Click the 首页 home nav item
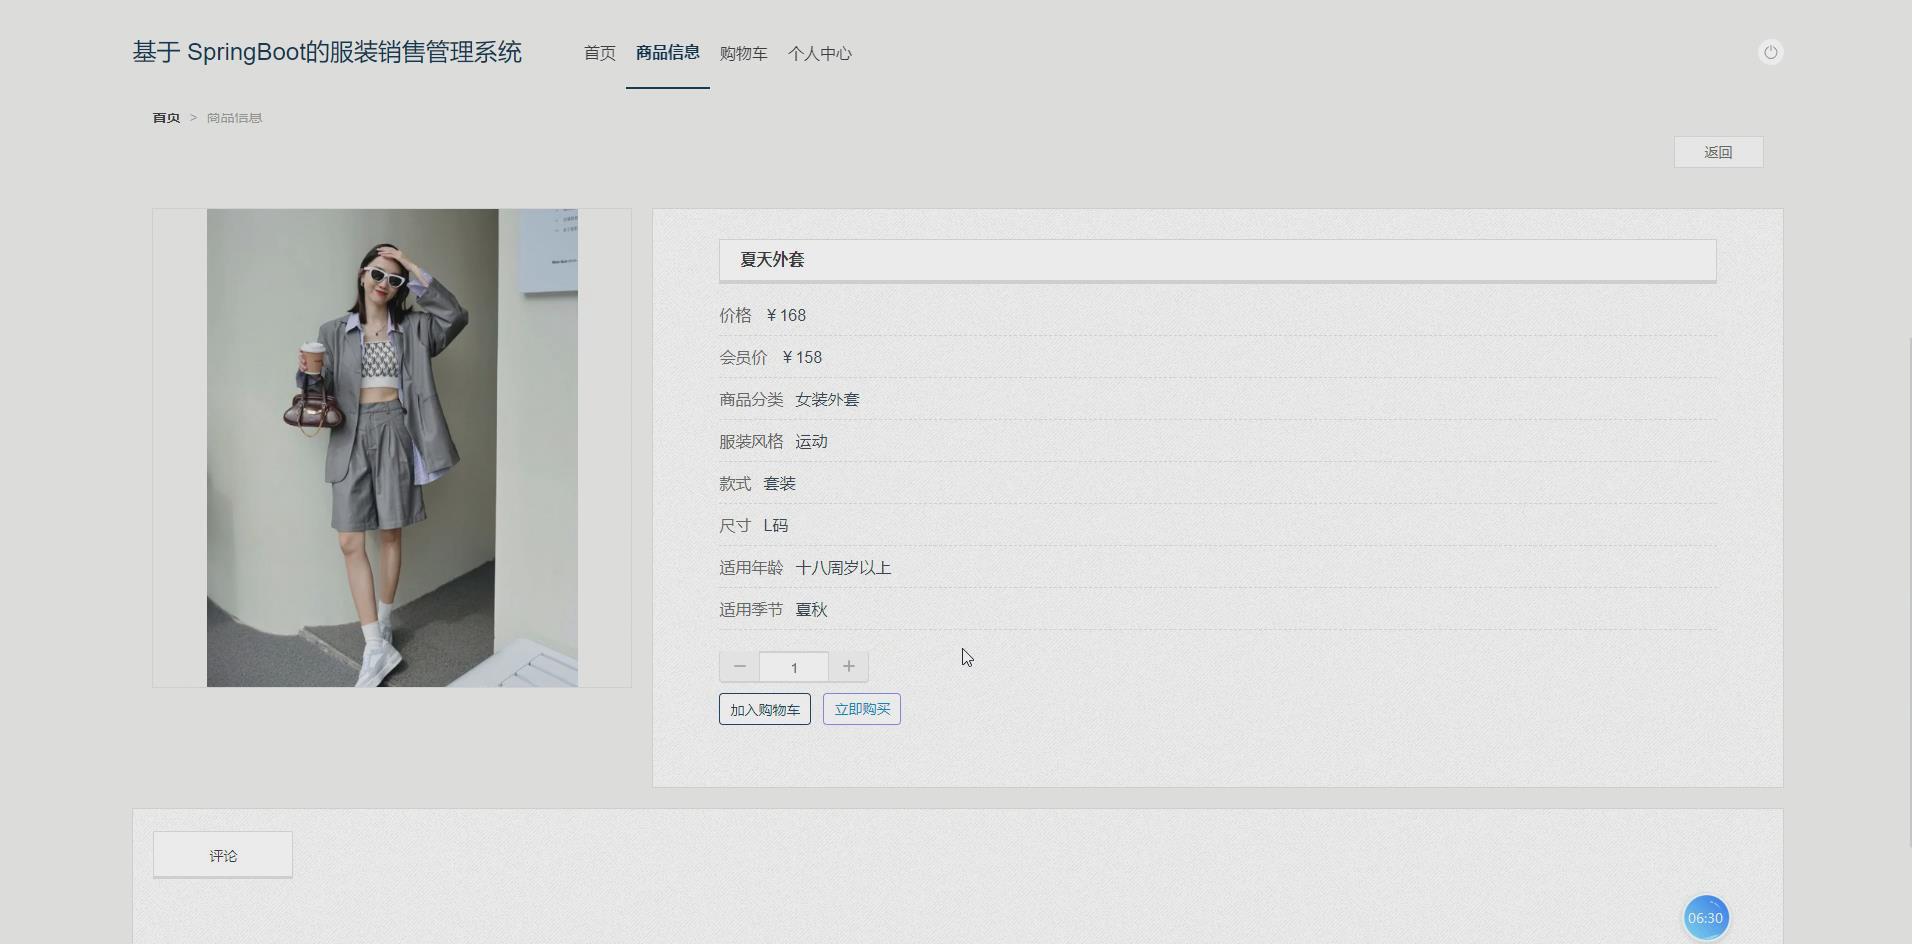 pos(599,54)
